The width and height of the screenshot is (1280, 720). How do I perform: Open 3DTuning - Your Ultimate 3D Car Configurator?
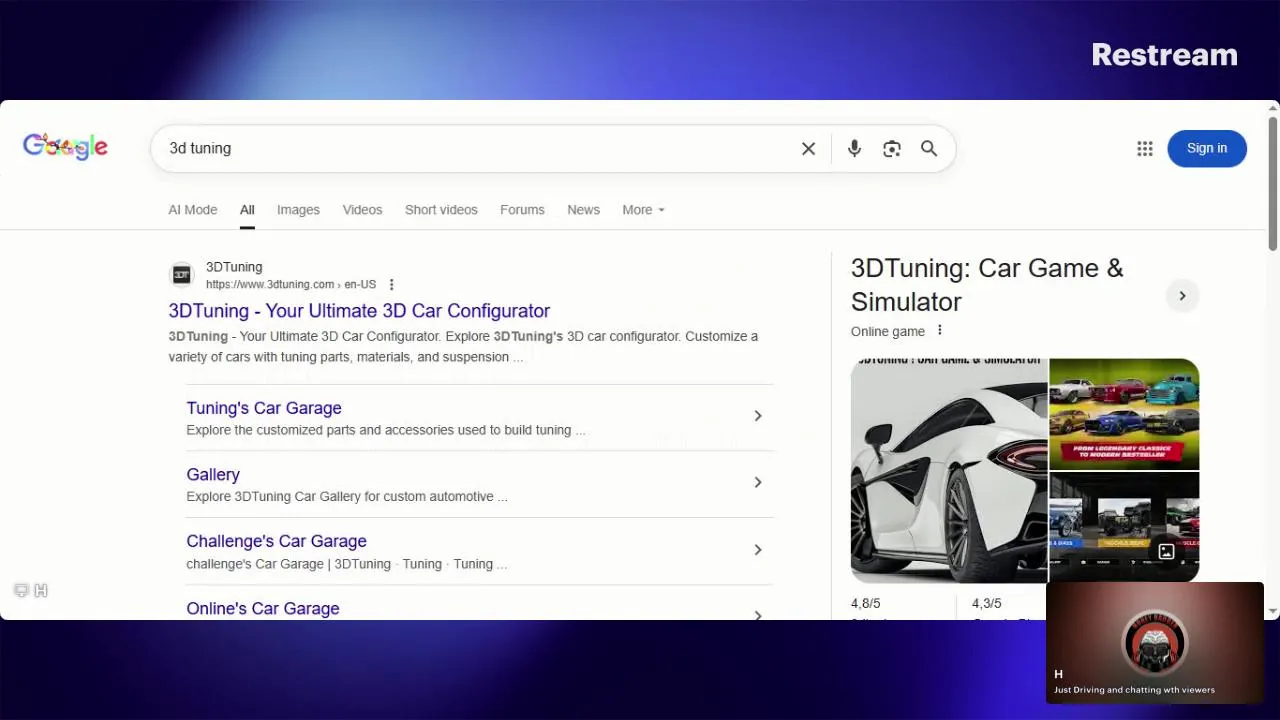pos(359,311)
